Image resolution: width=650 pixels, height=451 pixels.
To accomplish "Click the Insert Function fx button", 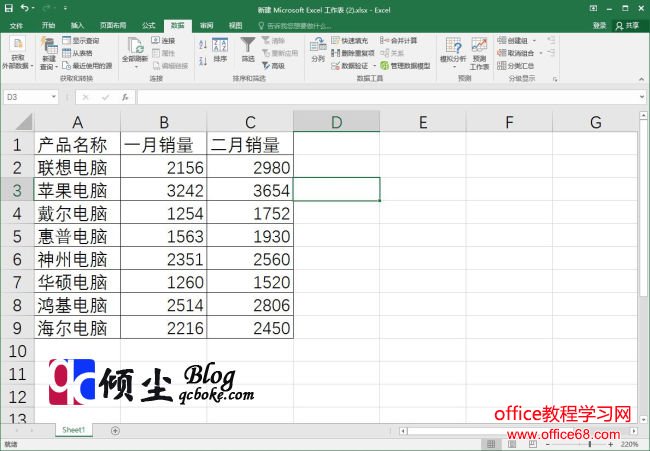I will point(125,97).
